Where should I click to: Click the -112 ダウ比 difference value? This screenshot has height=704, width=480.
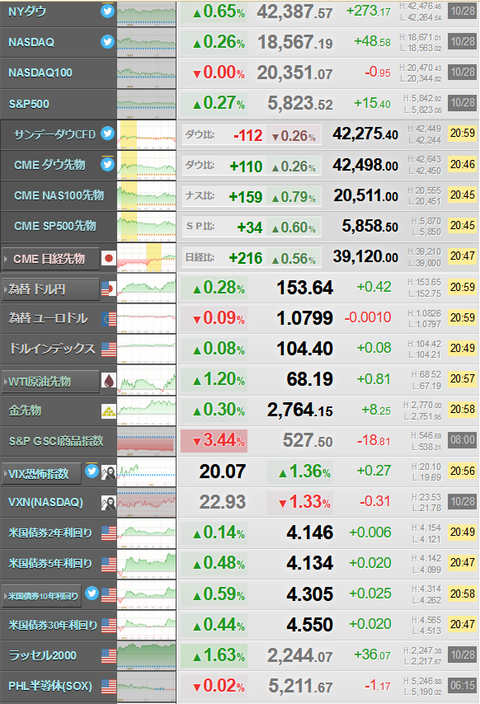[x=248, y=136]
